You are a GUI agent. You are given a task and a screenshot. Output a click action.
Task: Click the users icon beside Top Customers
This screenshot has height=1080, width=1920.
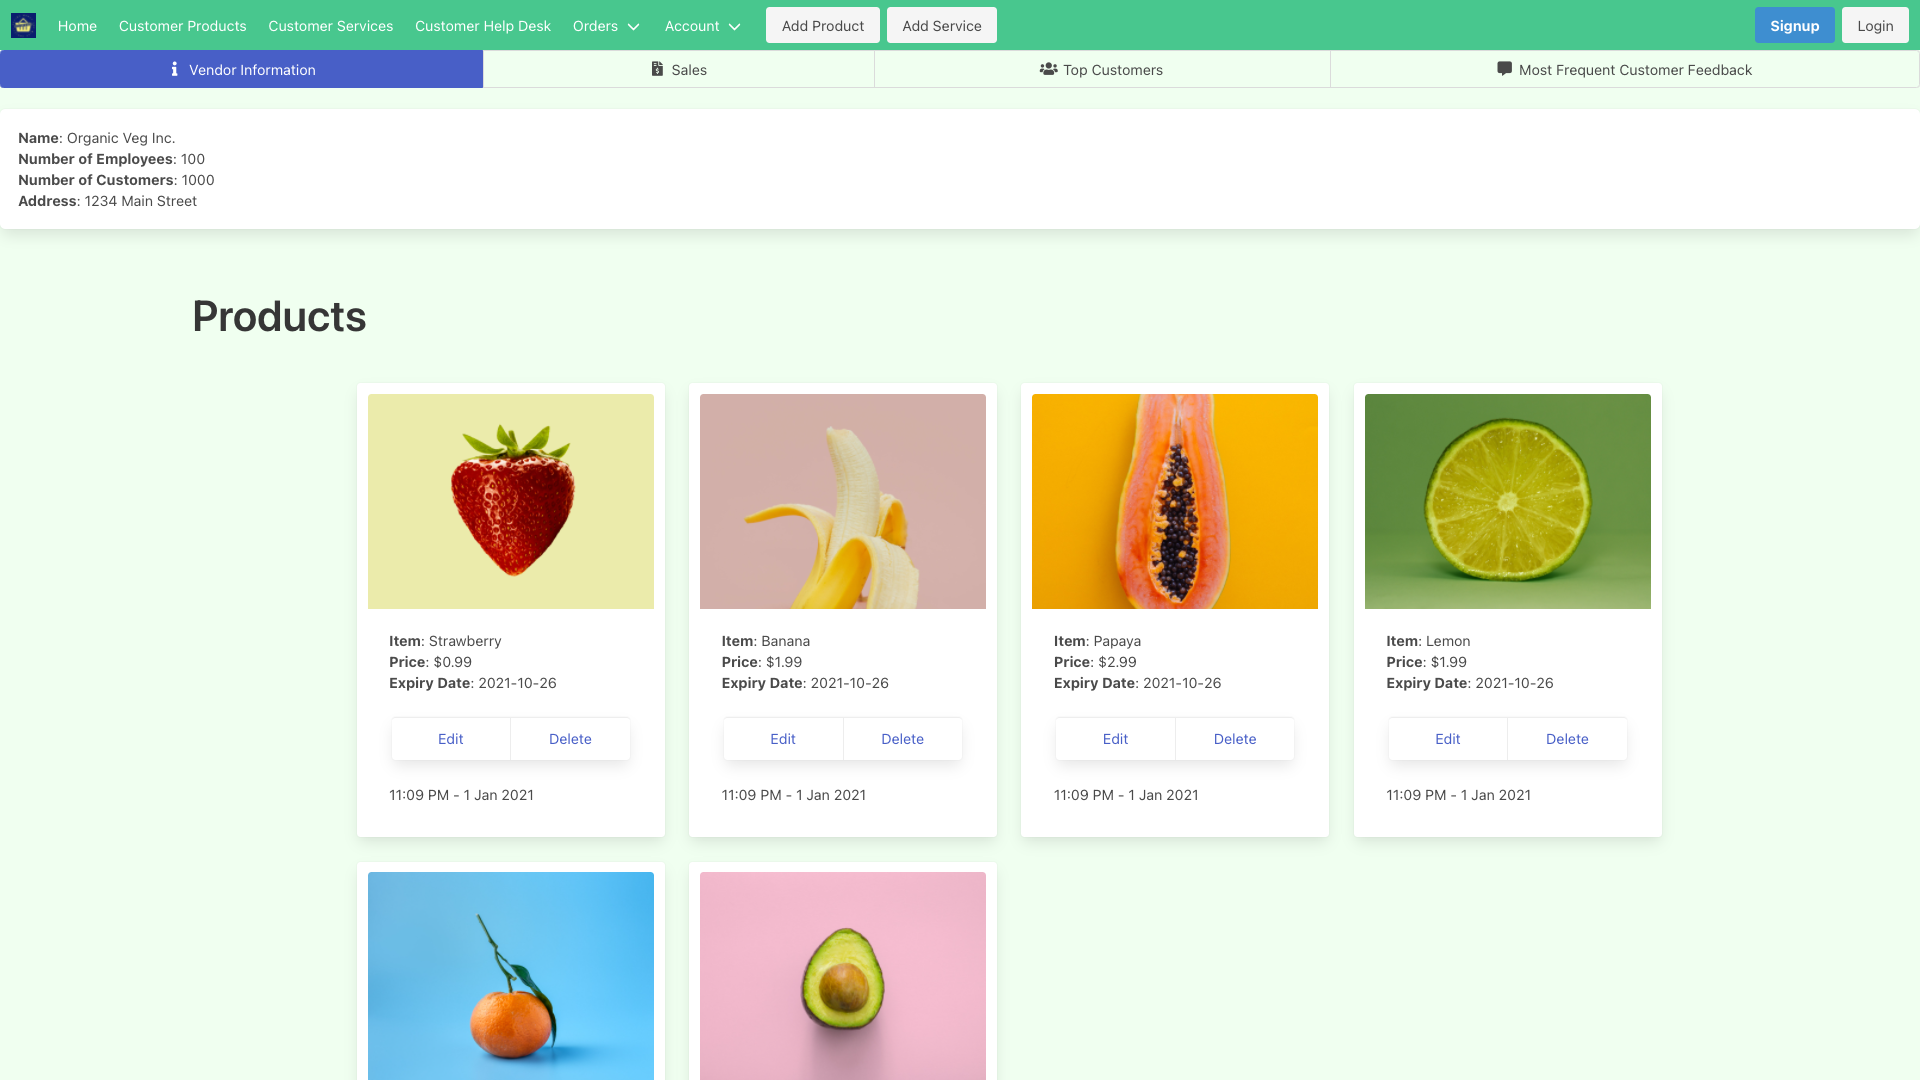pos(1048,69)
